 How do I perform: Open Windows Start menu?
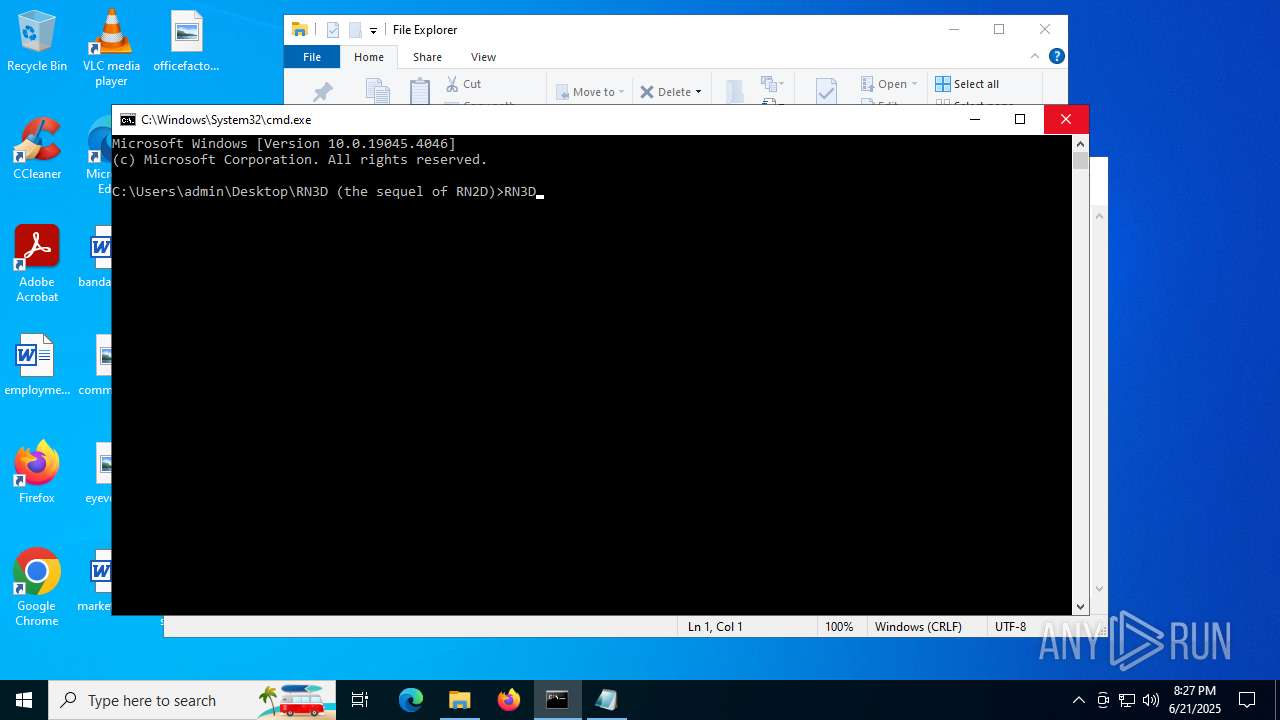click(24, 700)
